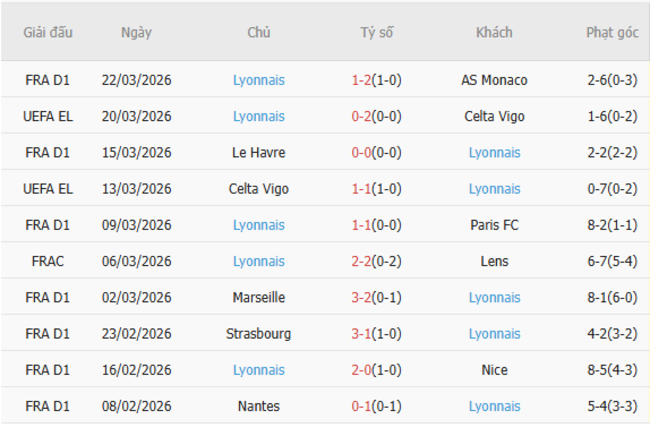Click the "Phạt góc" column header
This screenshot has width=650, height=436.
pyautogui.click(x=612, y=32)
